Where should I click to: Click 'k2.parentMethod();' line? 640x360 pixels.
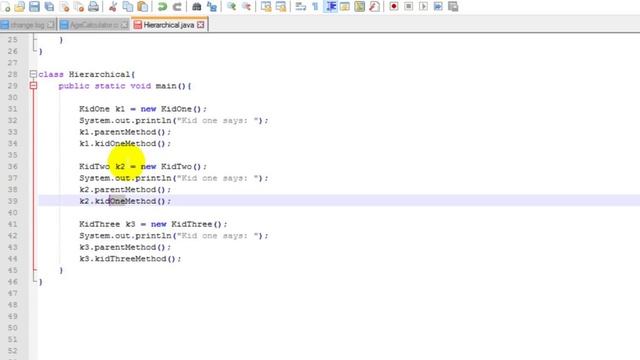tap(125, 189)
